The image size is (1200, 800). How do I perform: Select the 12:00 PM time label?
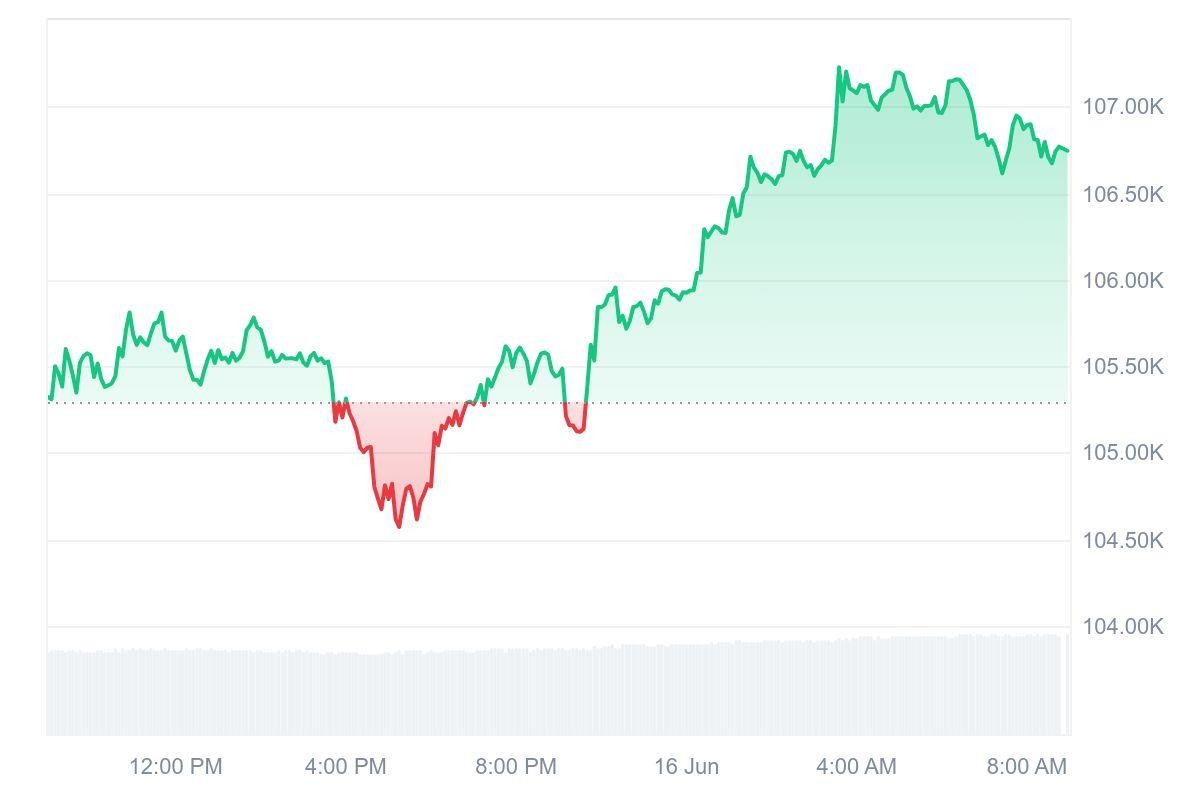(x=176, y=767)
